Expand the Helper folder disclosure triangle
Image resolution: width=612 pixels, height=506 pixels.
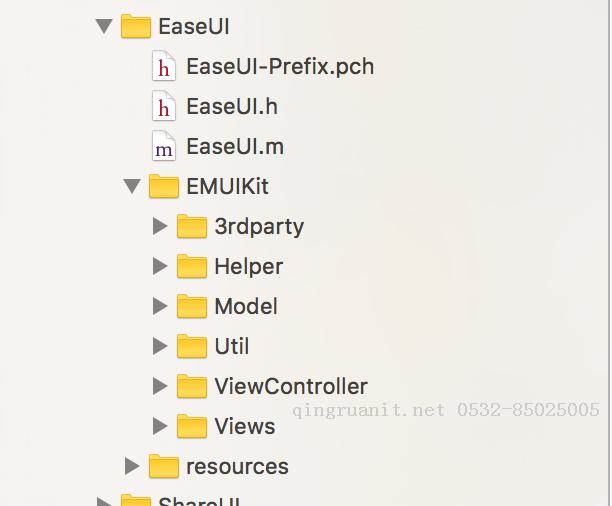click(160, 266)
